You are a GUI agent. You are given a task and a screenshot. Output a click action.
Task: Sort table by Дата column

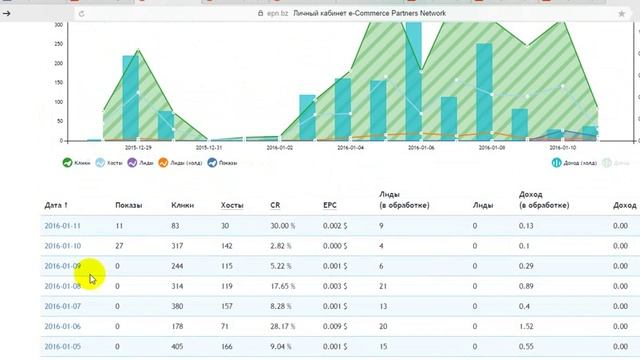pos(56,205)
